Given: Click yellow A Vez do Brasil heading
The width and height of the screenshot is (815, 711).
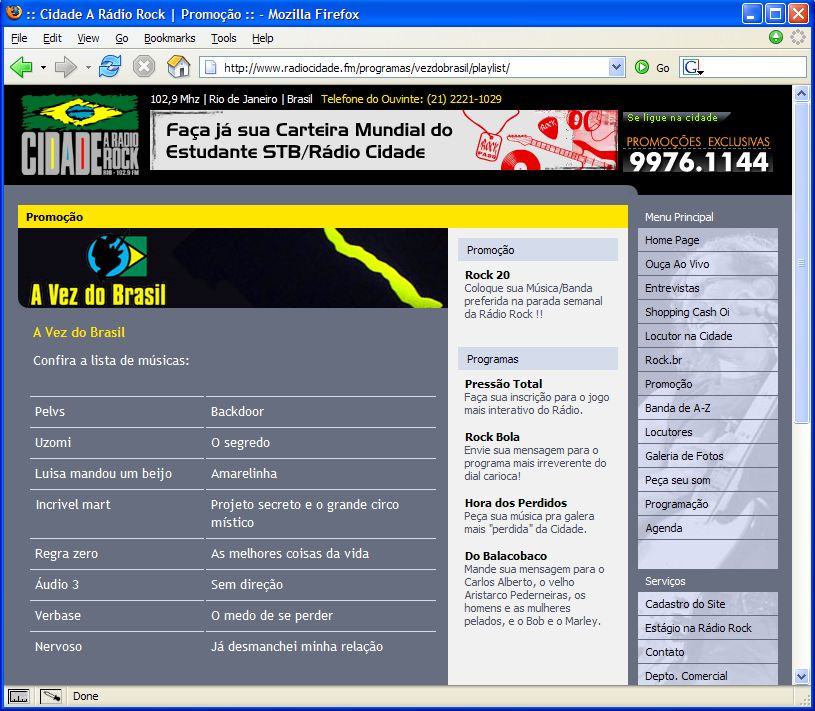Looking at the screenshot, I should point(79,333).
